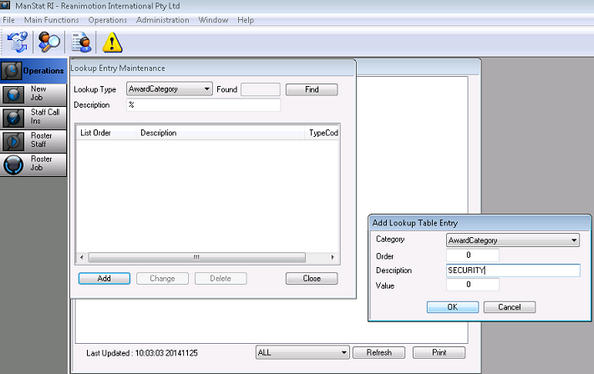Click the ManStat RI title bar app icon
594x374 pixels.
[5, 5]
